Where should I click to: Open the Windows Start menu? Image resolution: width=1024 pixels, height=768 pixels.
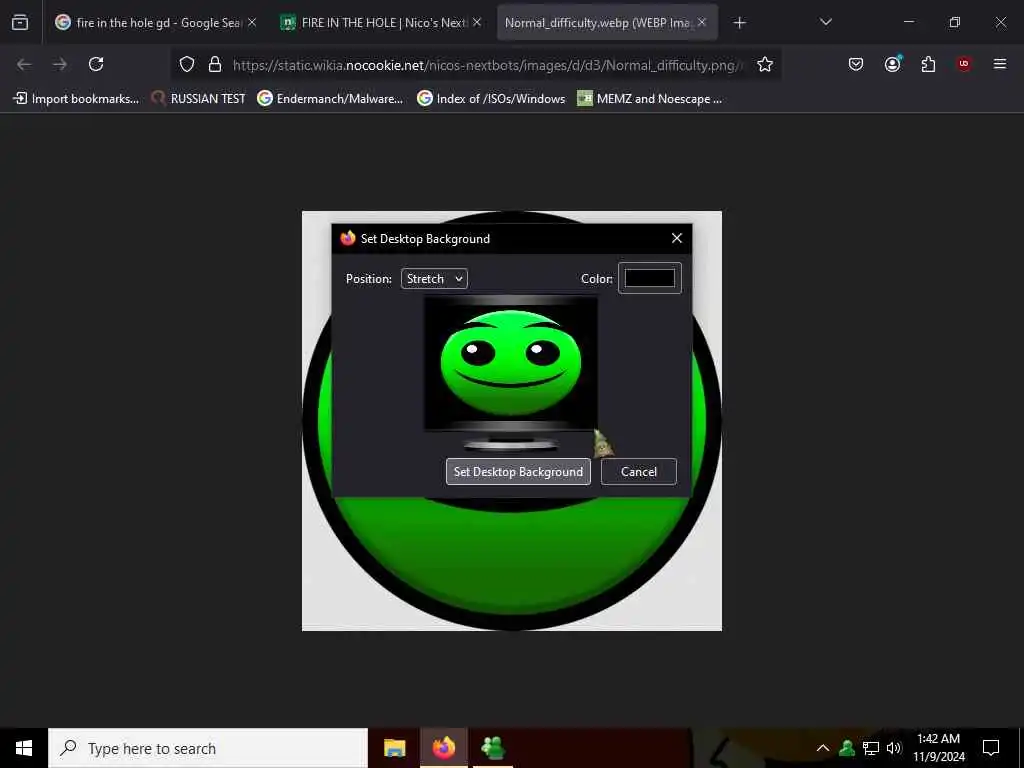(24, 748)
